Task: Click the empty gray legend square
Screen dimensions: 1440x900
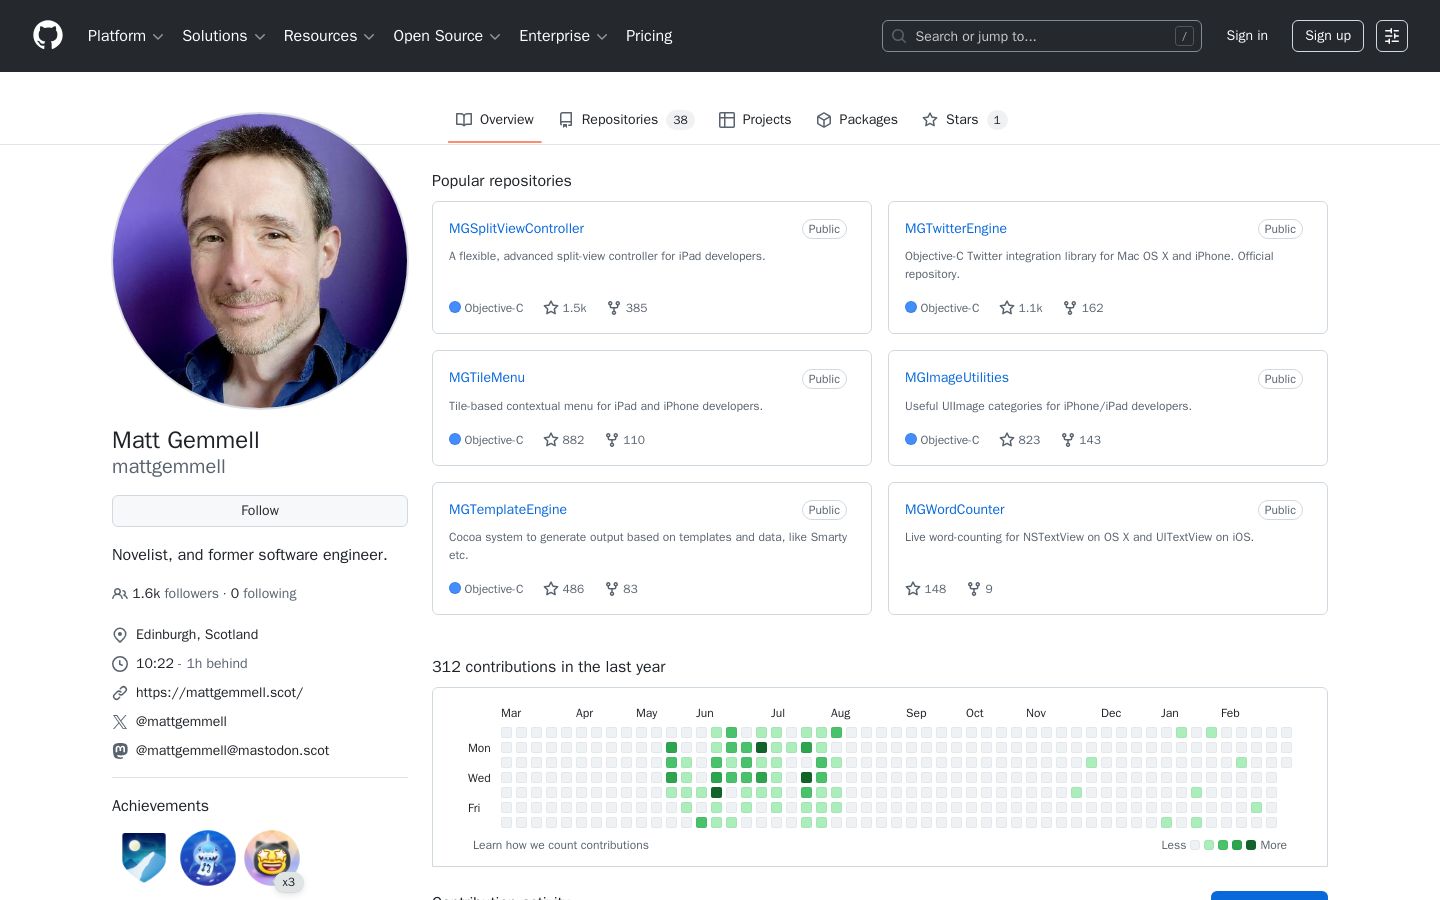Action: [1195, 846]
